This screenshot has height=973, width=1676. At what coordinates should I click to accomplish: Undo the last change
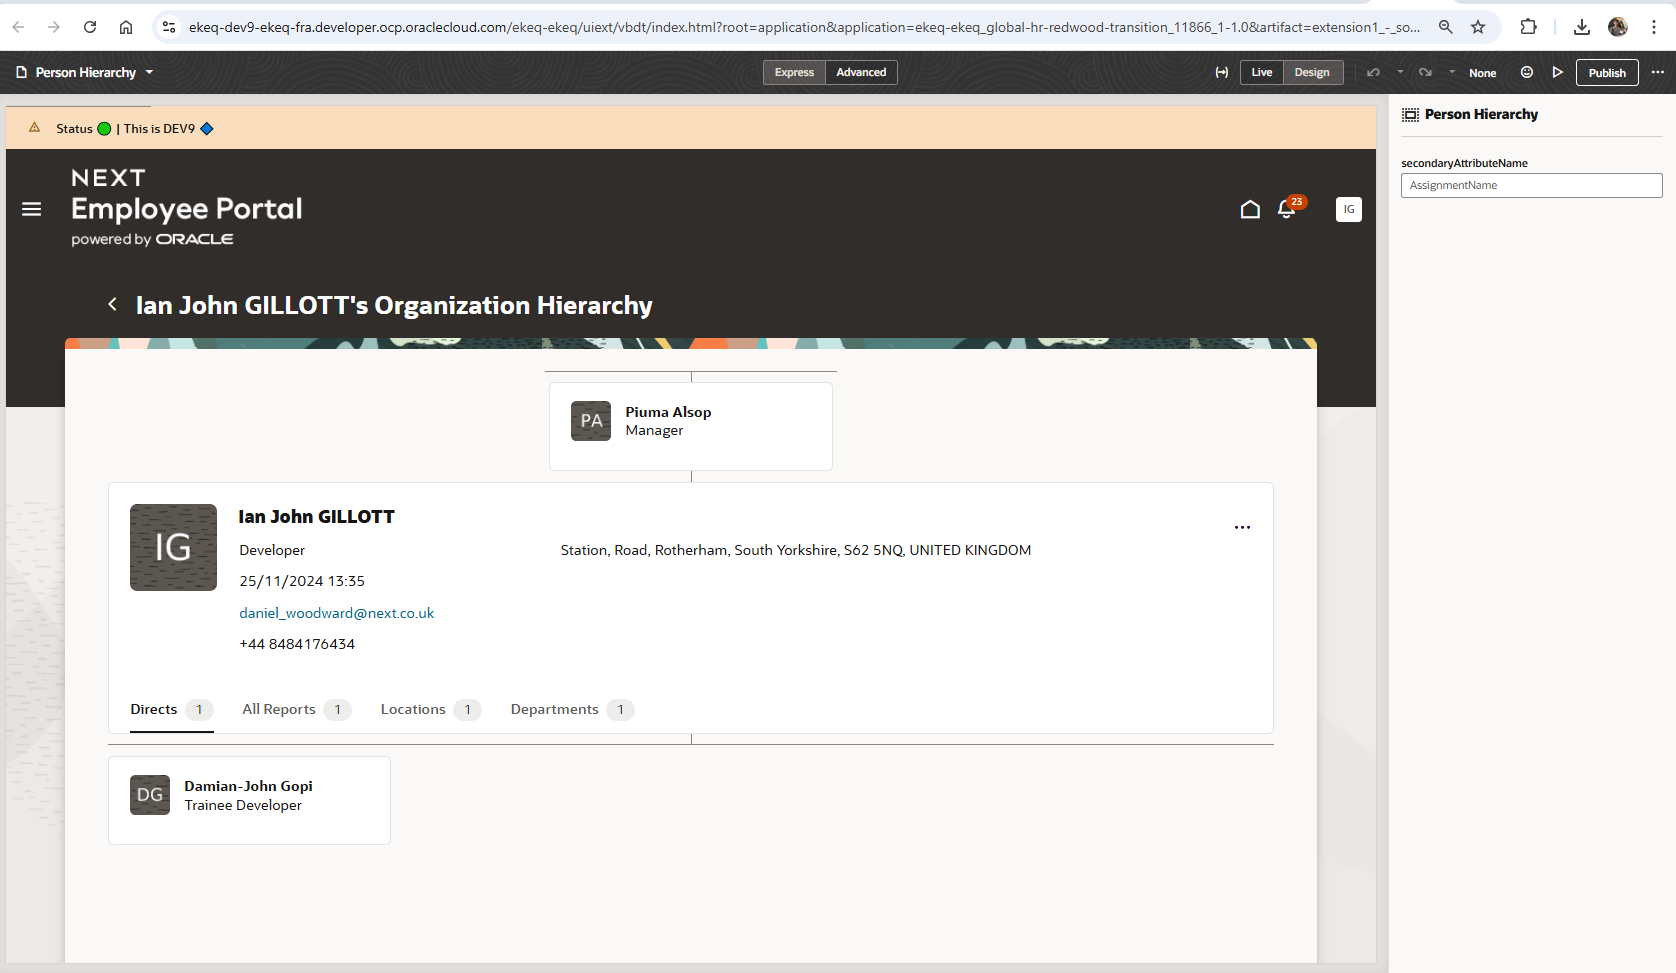pos(1374,72)
